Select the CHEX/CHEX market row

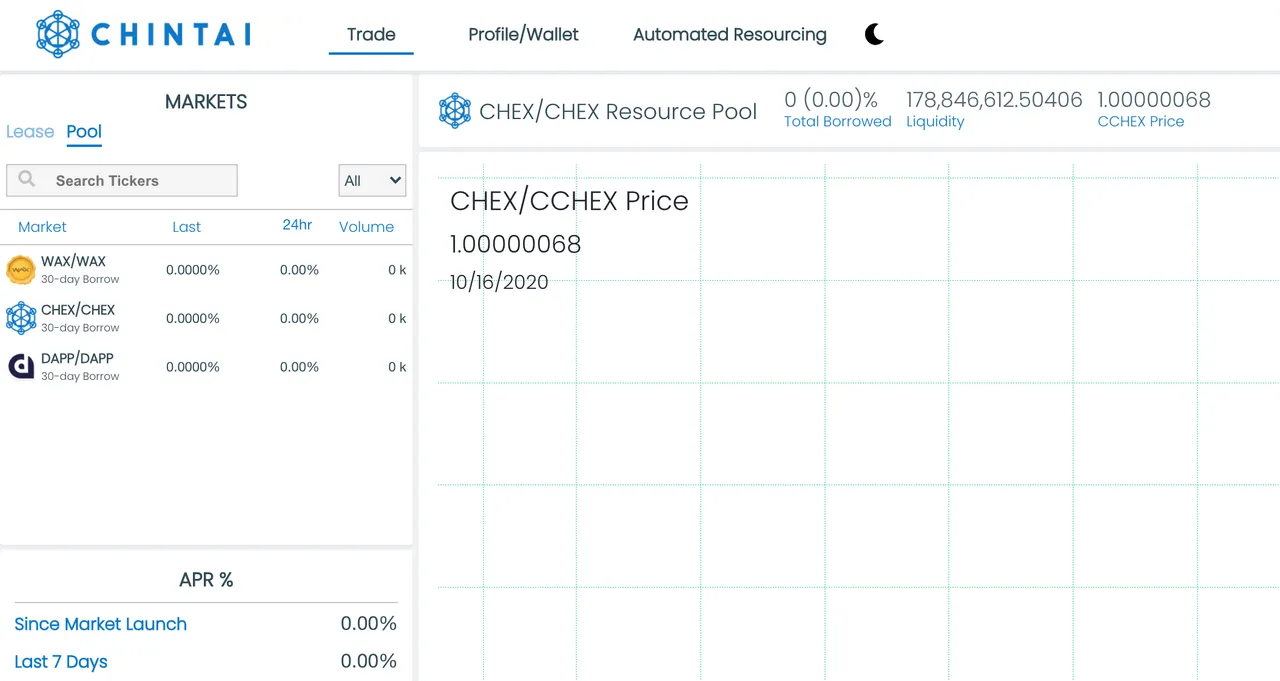pos(206,318)
